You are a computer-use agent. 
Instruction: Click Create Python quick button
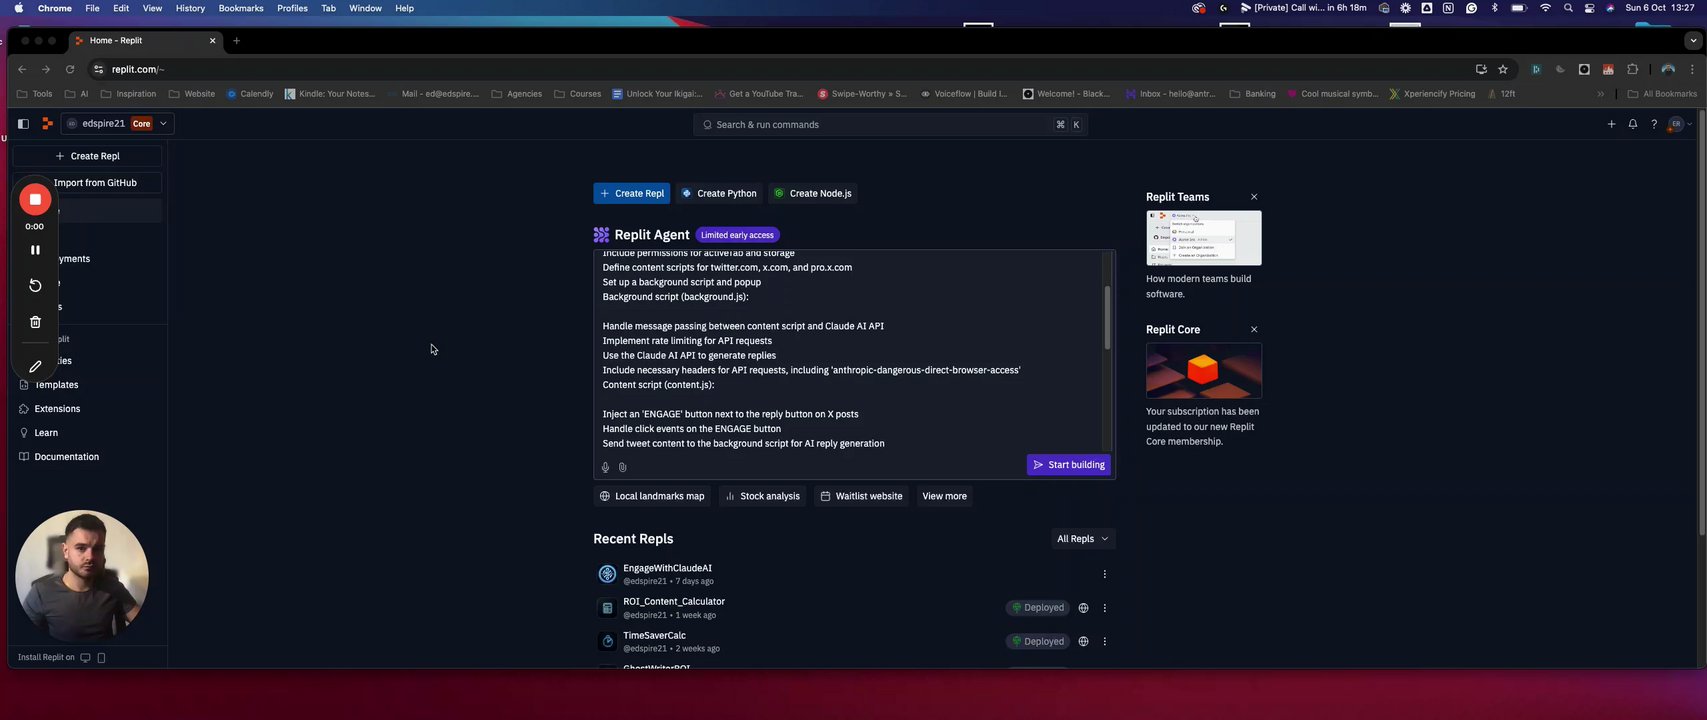tap(719, 194)
